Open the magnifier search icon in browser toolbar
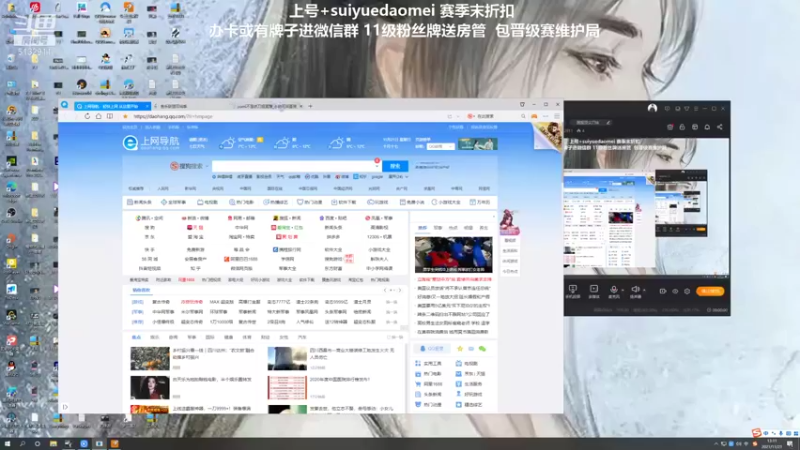Image resolution: width=800 pixels, height=450 pixels. coord(523,116)
